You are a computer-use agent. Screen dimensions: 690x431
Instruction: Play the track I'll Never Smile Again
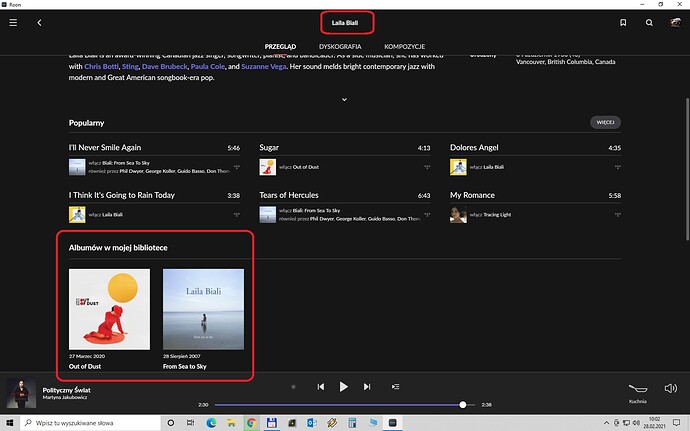tap(105, 147)
